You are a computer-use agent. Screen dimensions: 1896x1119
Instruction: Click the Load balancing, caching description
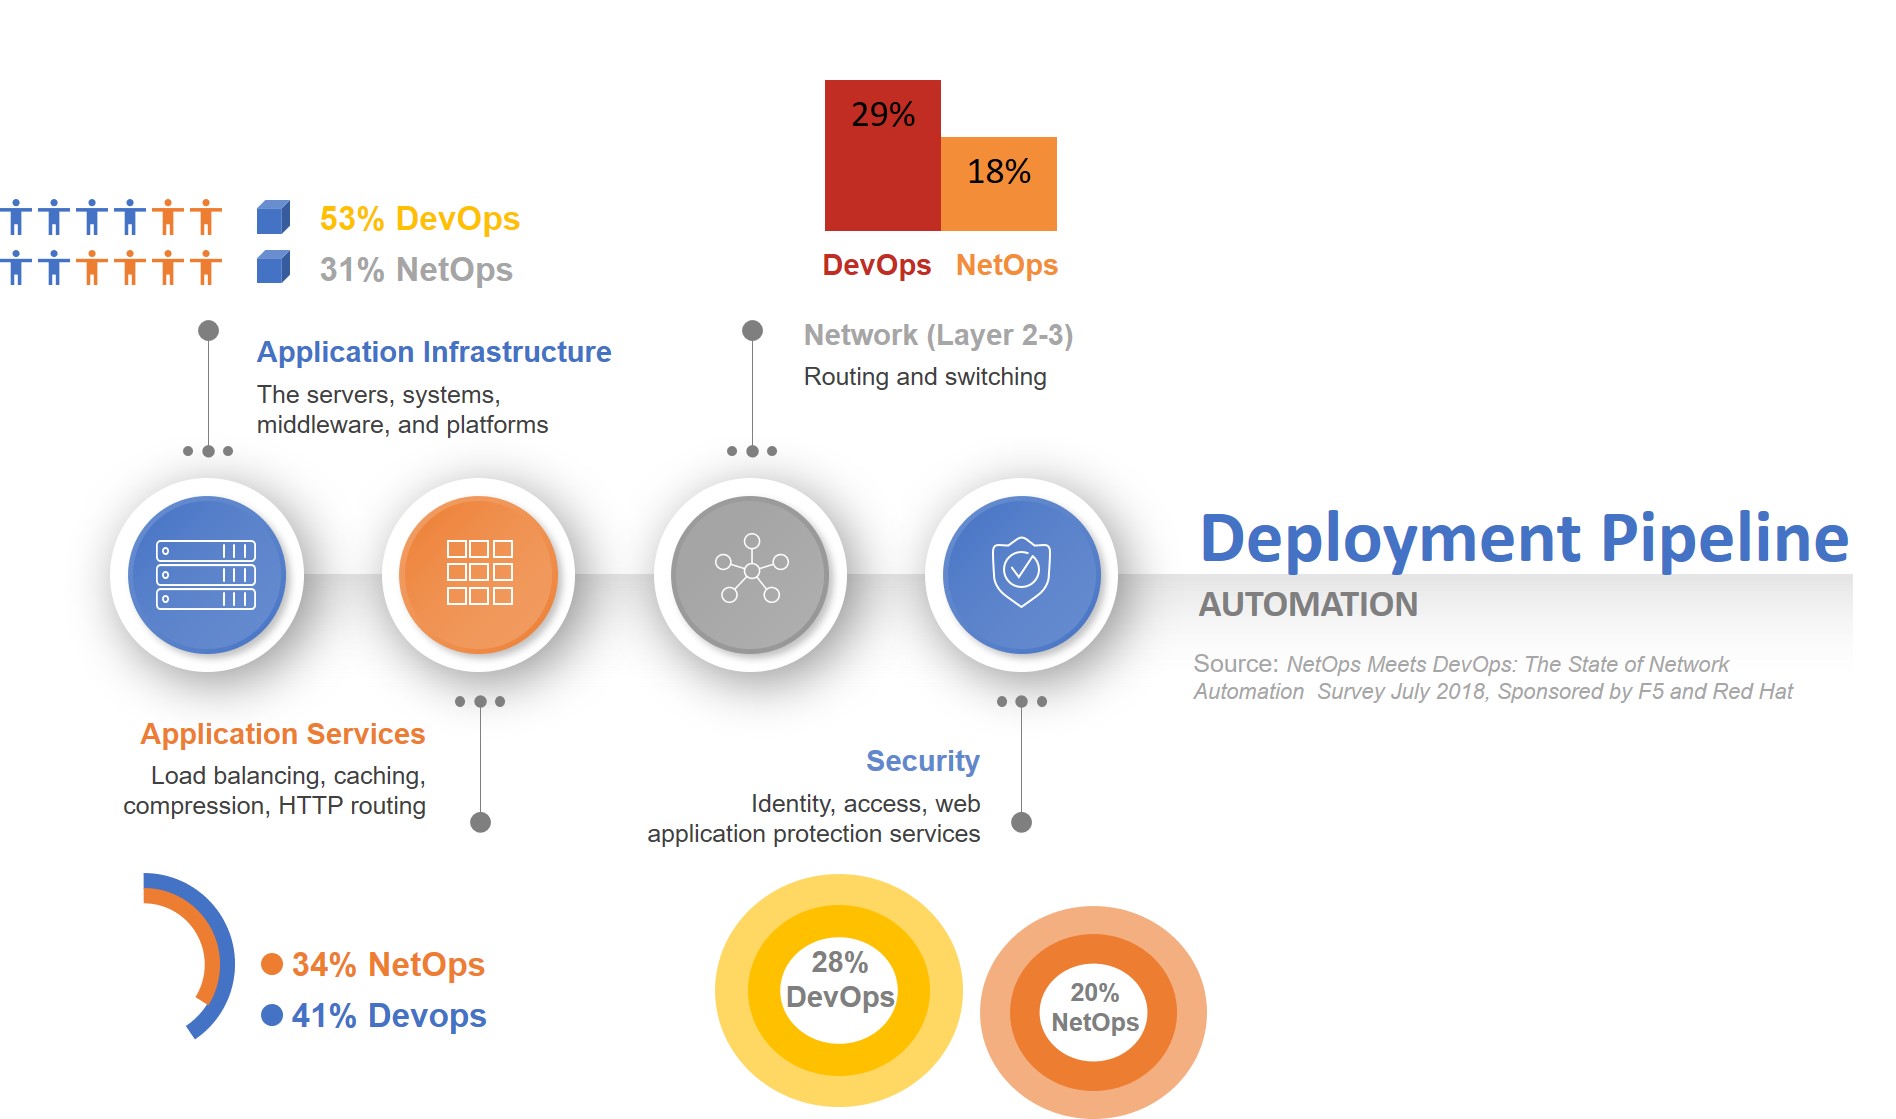[275, 791]
